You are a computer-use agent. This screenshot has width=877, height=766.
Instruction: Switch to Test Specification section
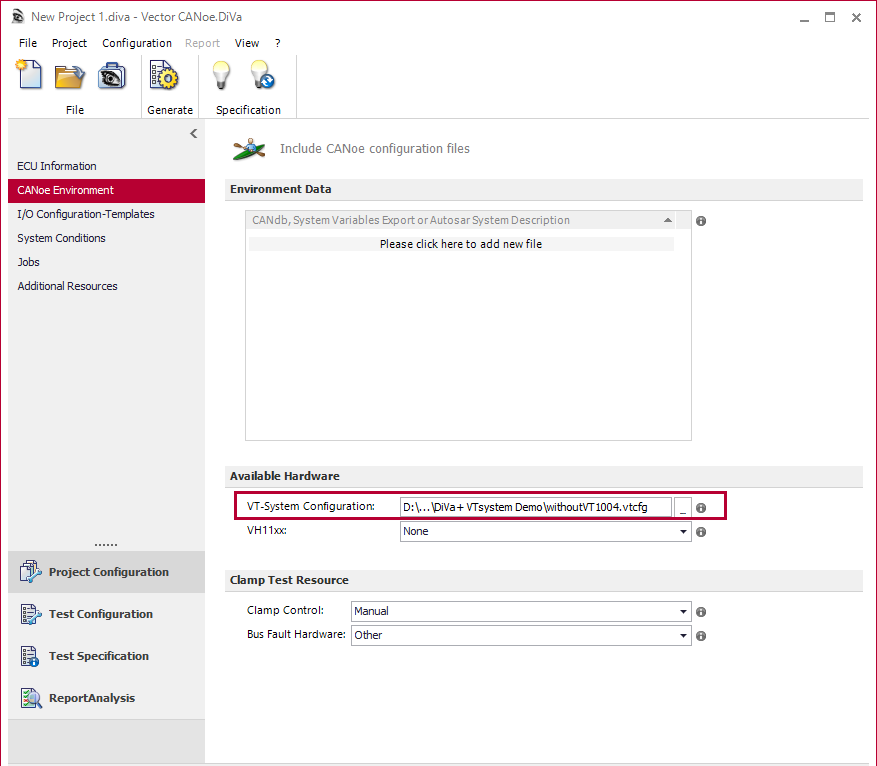point(106,656)
